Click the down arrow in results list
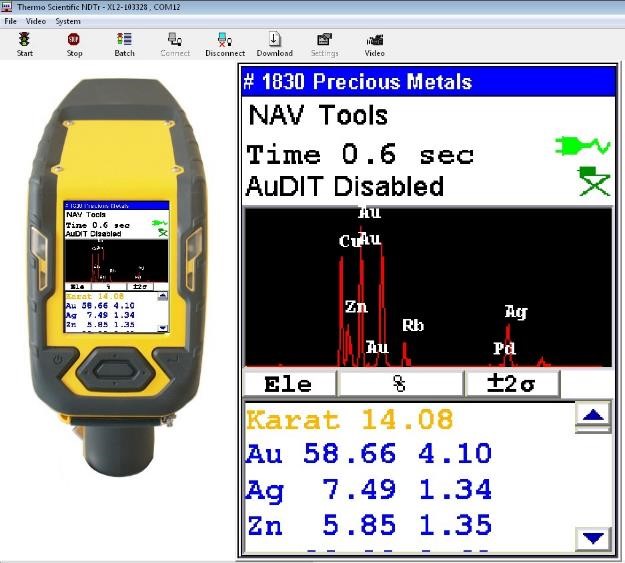Screen dimensions: 625x563 click(x=594, y=538)
